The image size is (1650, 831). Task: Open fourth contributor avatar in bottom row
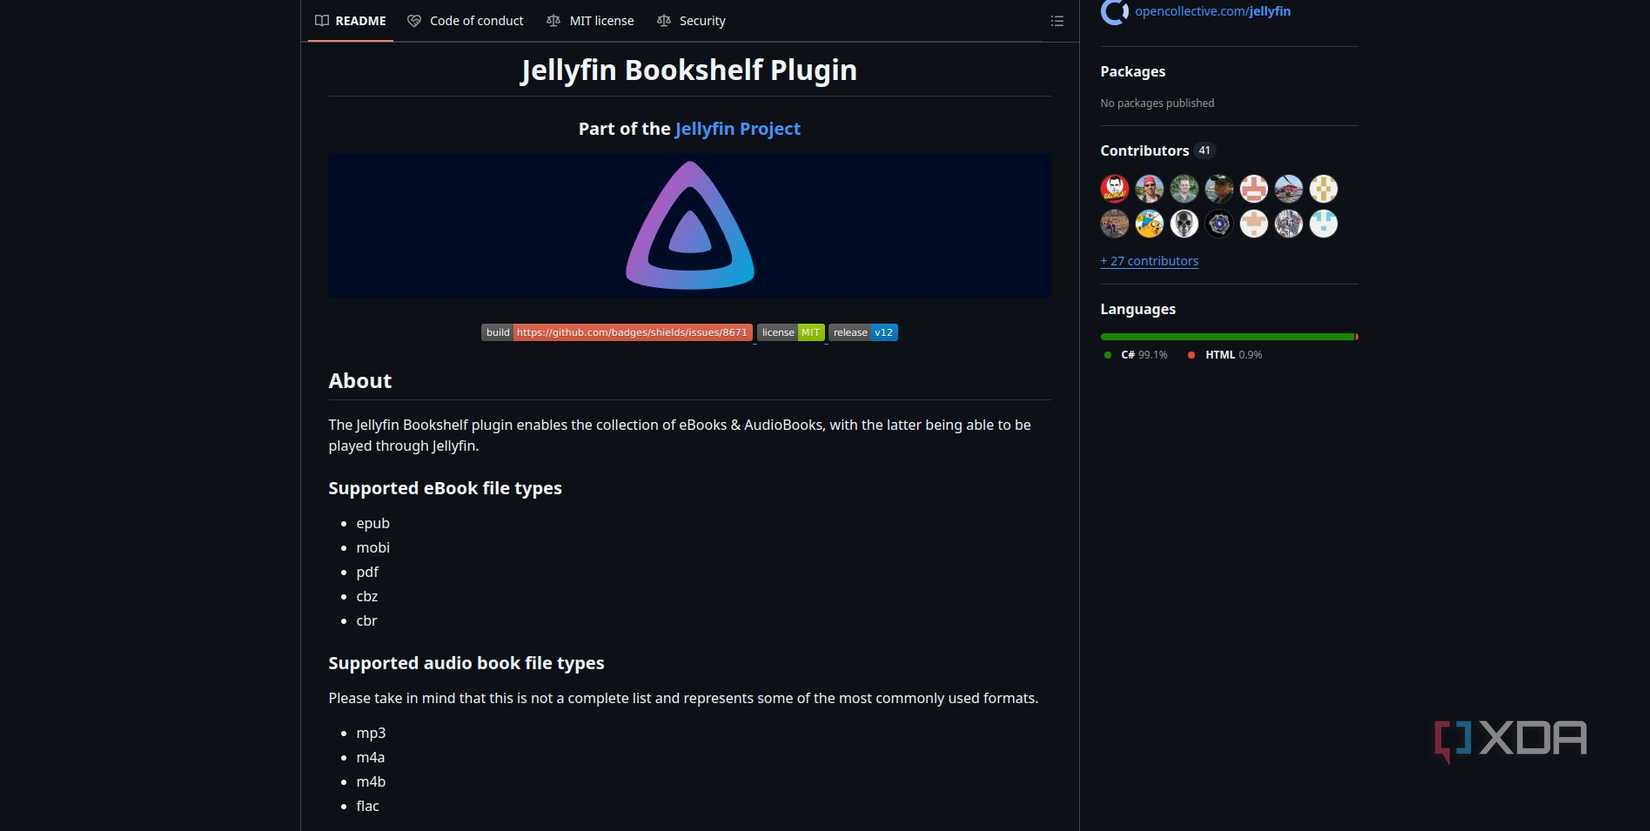1219,223
